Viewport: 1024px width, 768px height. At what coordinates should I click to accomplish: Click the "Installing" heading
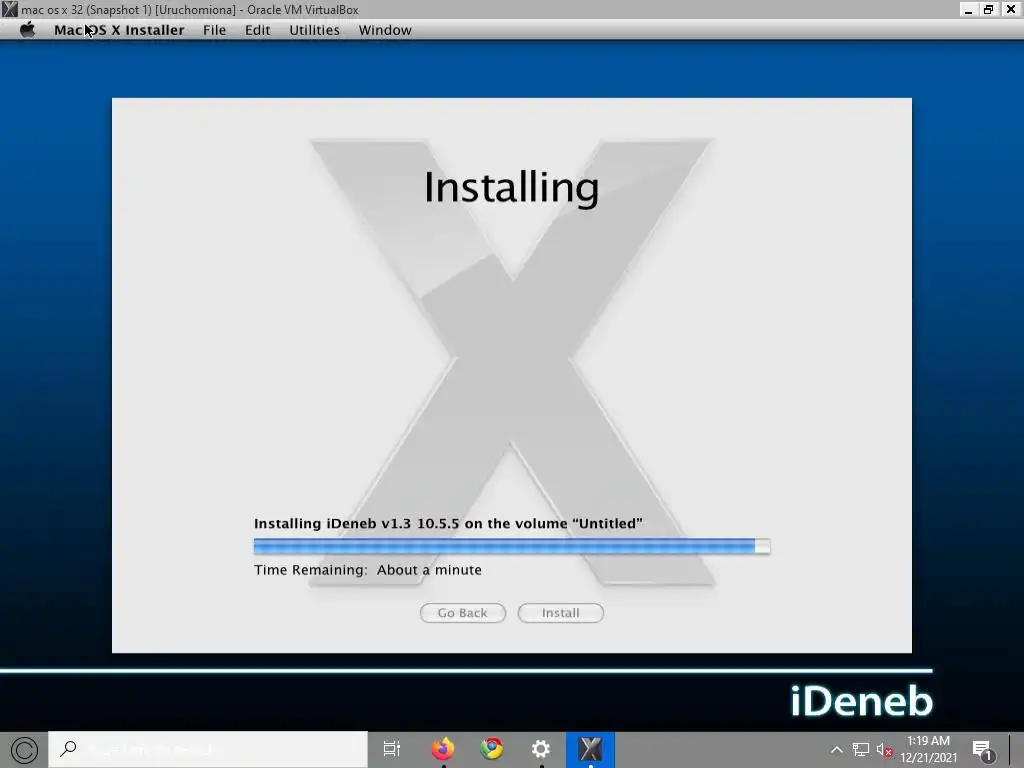tap(511, 188)
